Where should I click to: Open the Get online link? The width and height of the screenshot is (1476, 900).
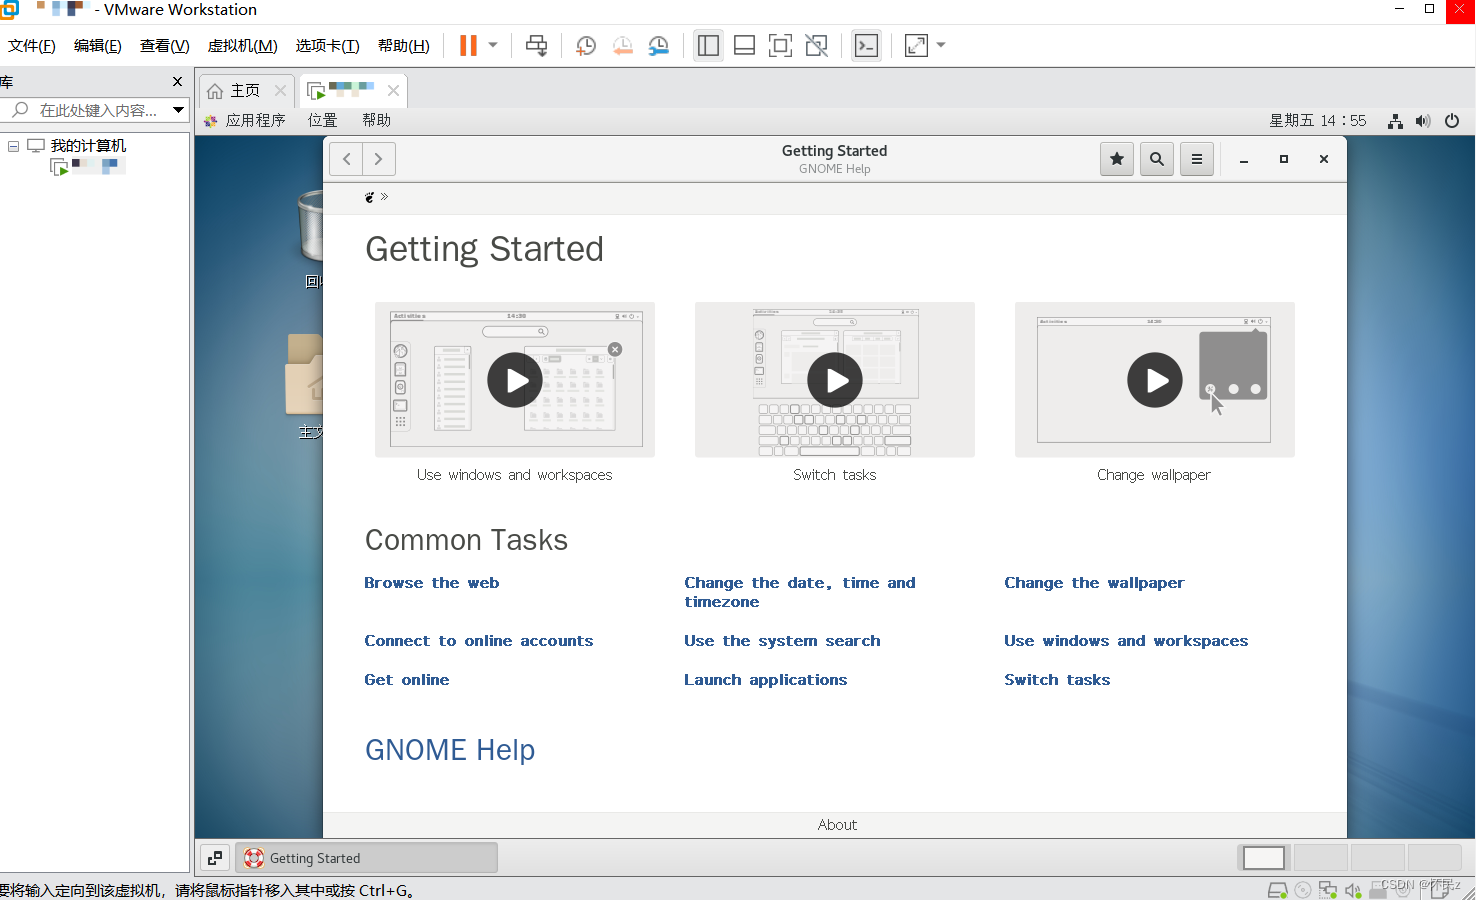coord(407,680)
